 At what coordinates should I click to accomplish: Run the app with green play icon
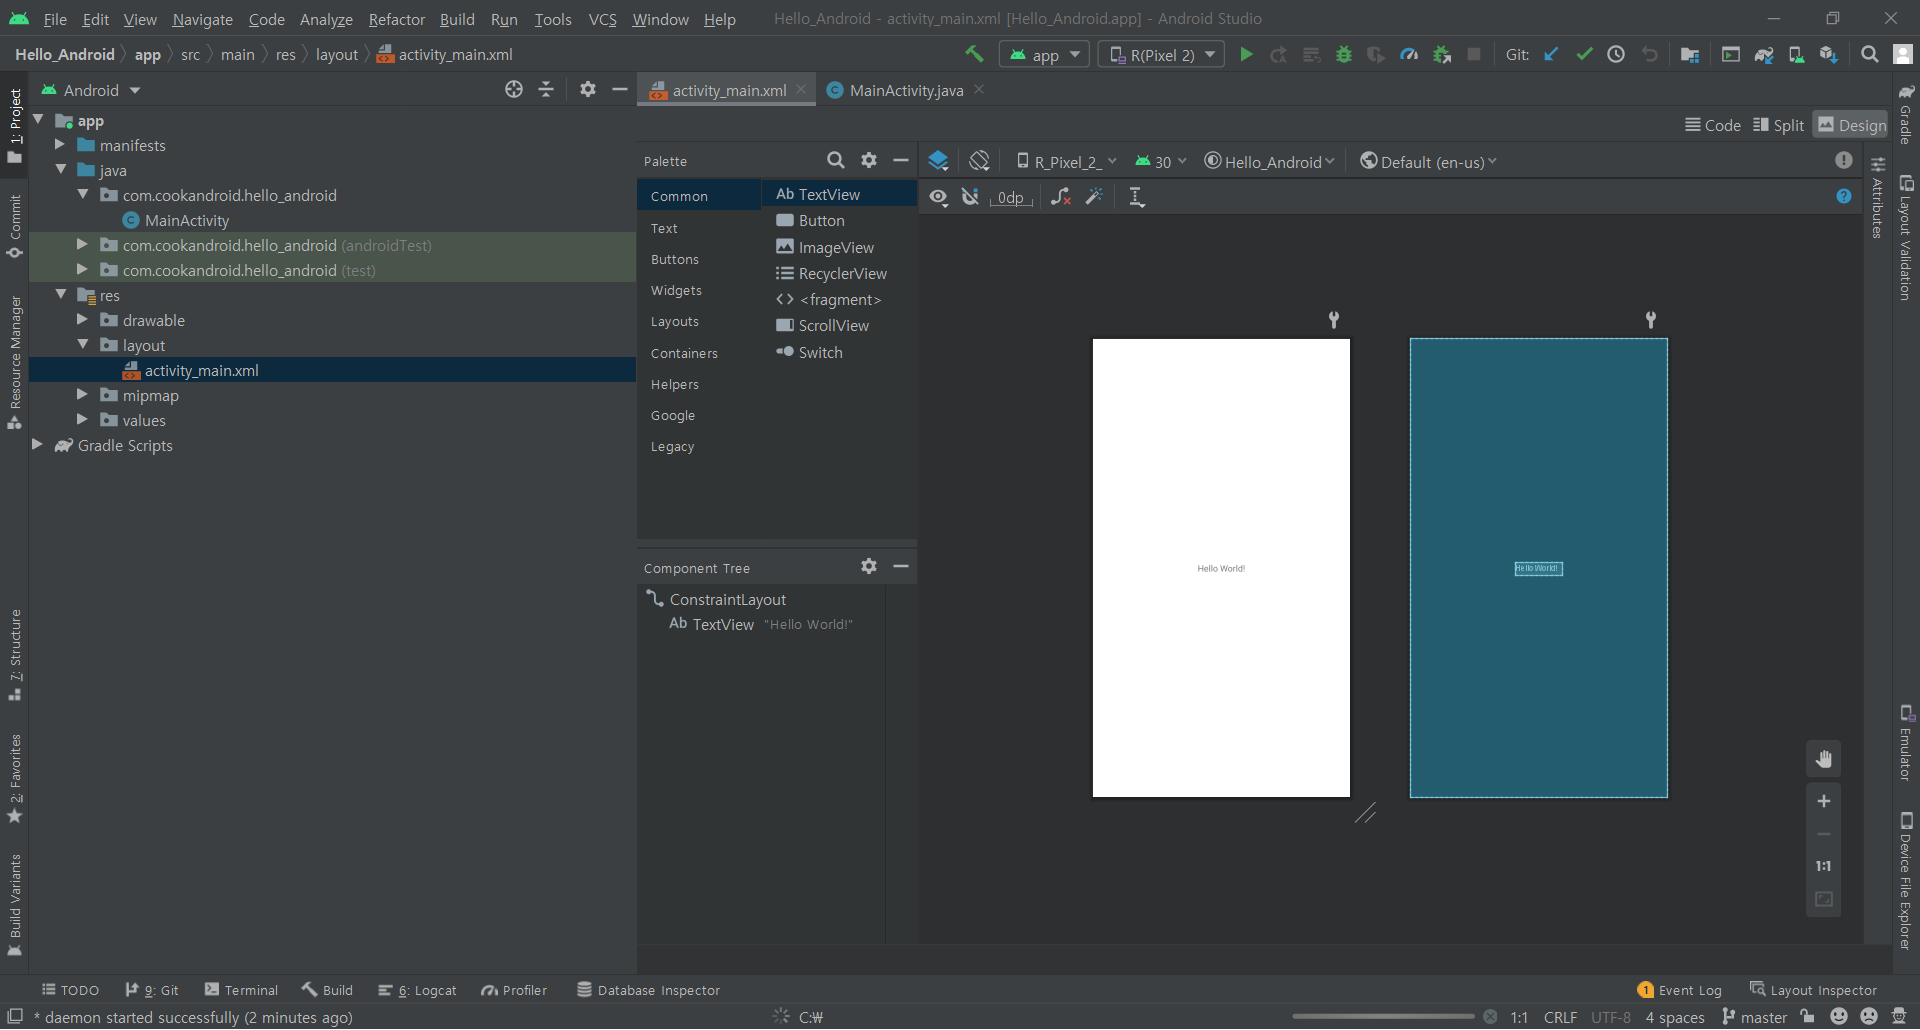pyautogui.click(x=1246, y=55)
